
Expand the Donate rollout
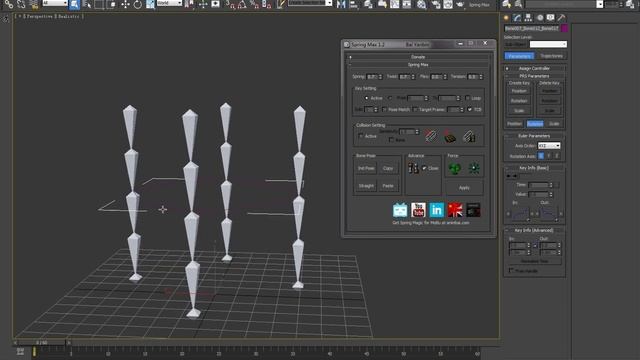click(418, 57)
